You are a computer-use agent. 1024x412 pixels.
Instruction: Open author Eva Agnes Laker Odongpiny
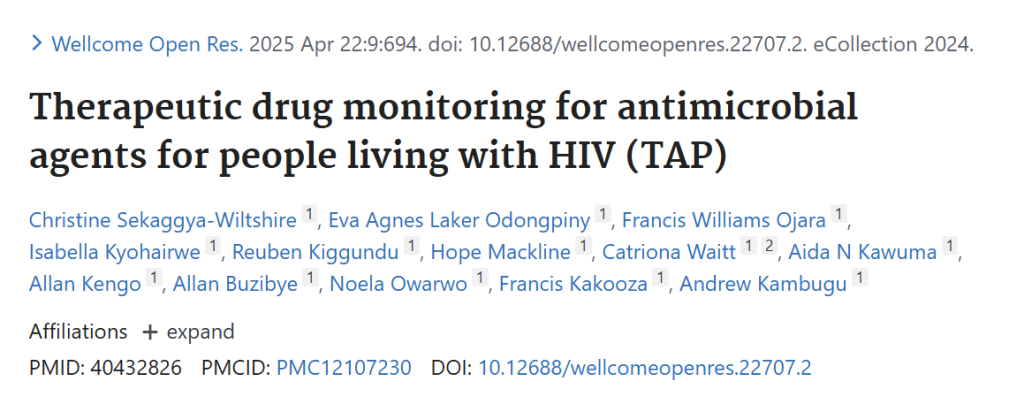(x=459, y=221)
